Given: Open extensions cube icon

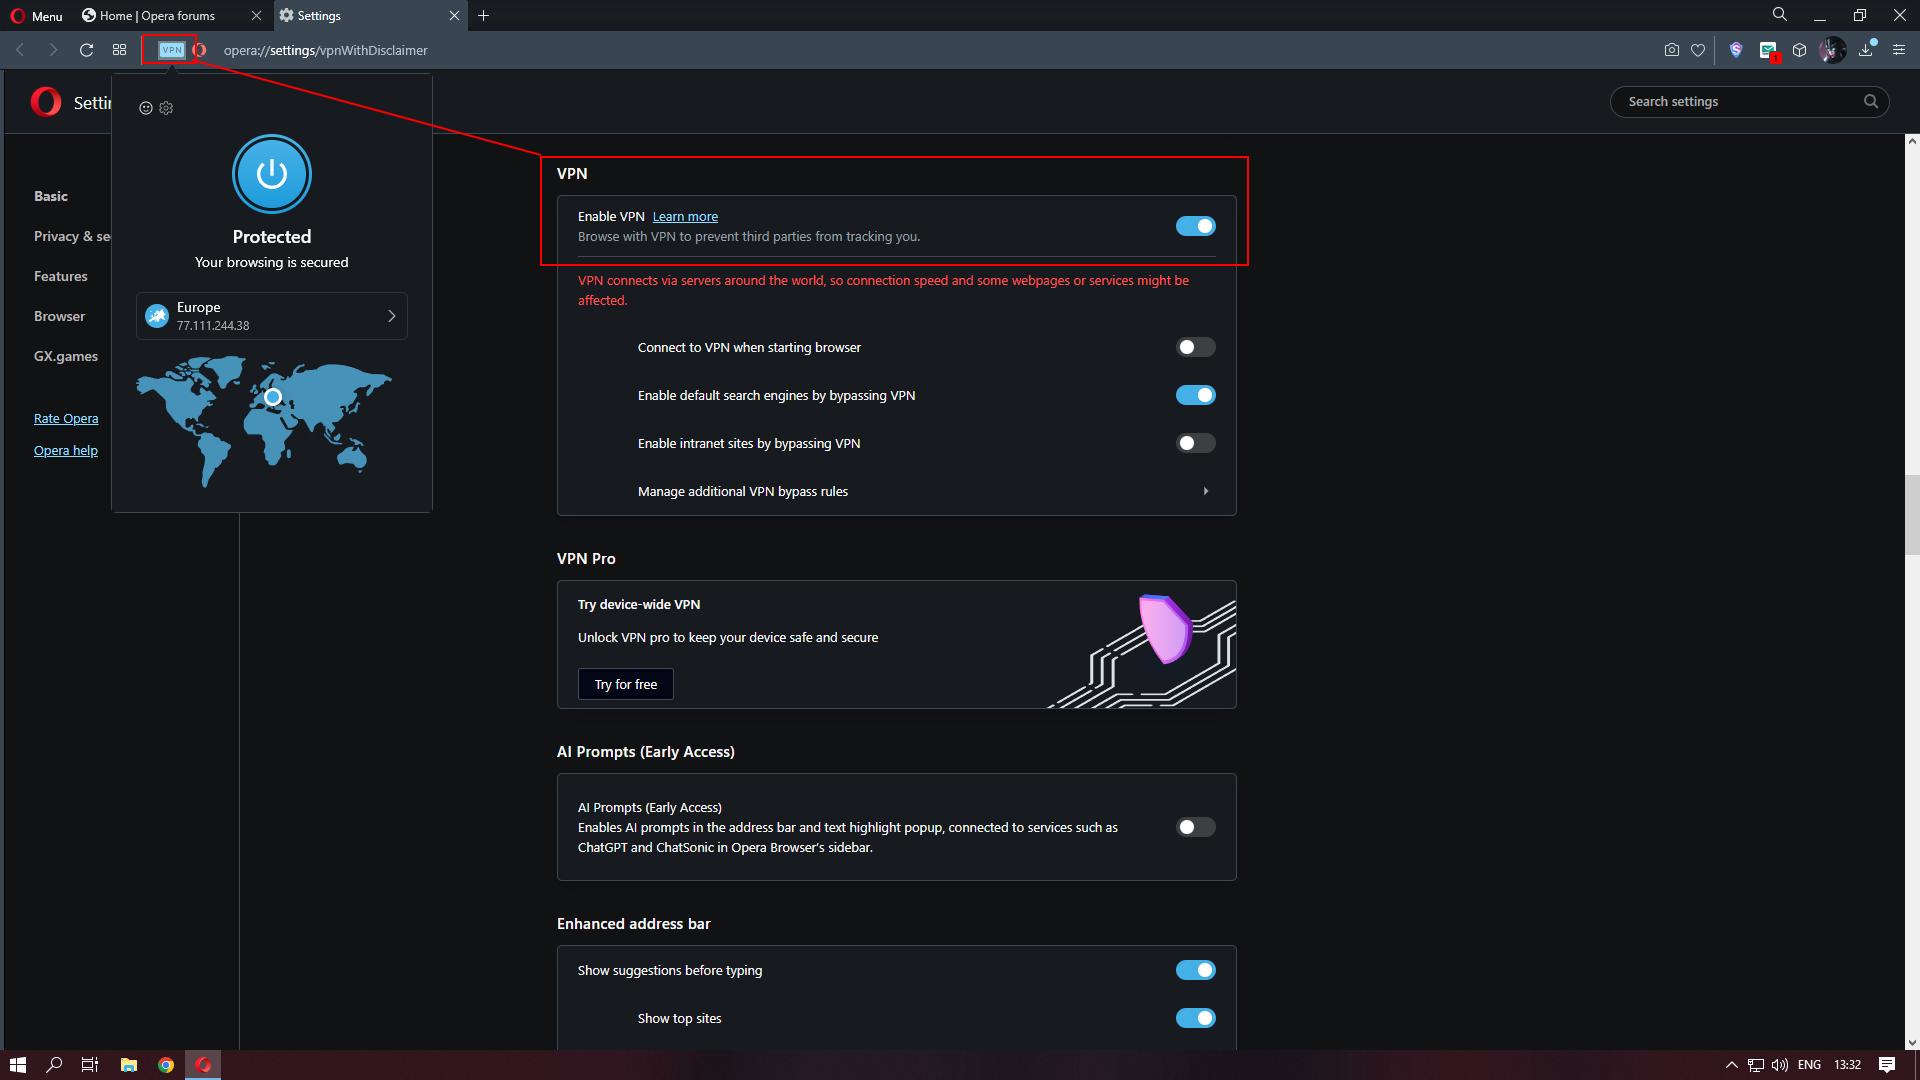Looking at the screenshot, I should click(x=1800, y=50).
